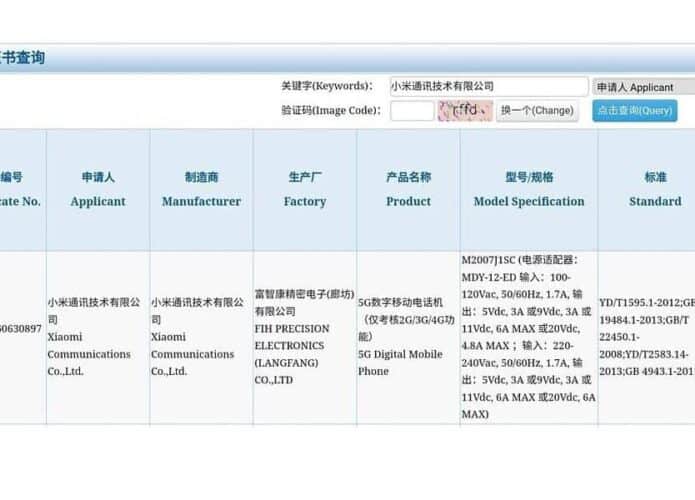Click the Image Code label text

[x=331, y=110]
